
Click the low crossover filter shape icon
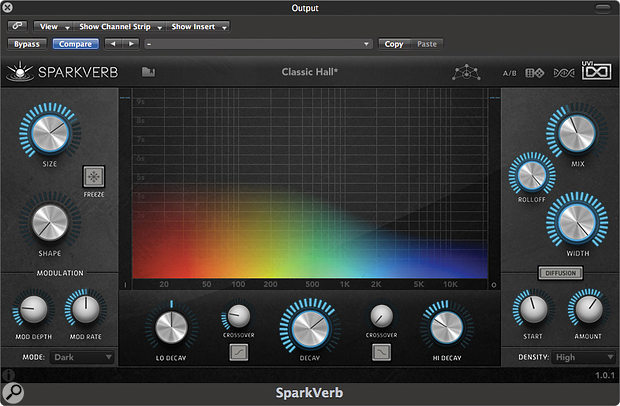239,352
